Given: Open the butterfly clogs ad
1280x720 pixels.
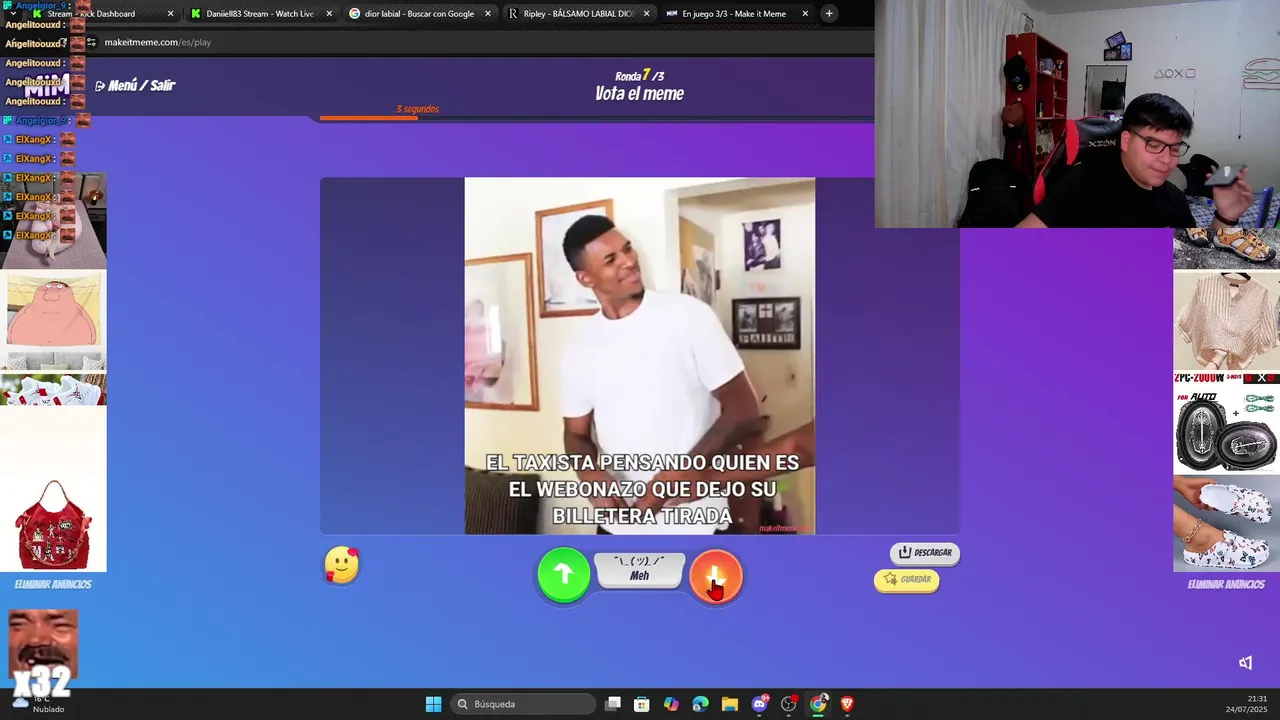Looking at the screenshot, I should click(1226, 523).
